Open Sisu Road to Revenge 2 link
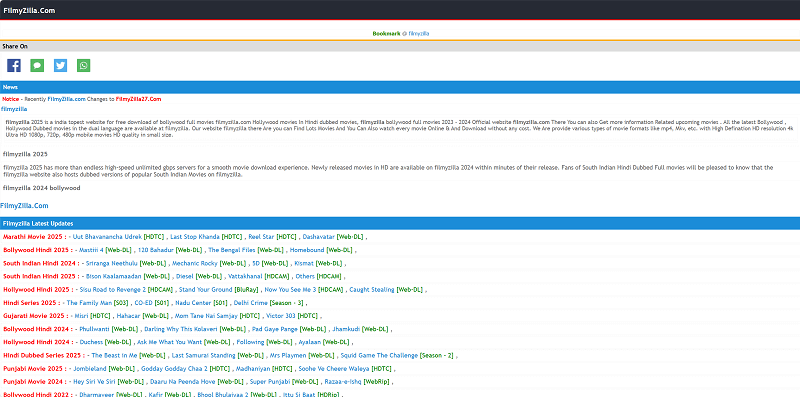This screenshot has height=397, width=800. [112, 290]
